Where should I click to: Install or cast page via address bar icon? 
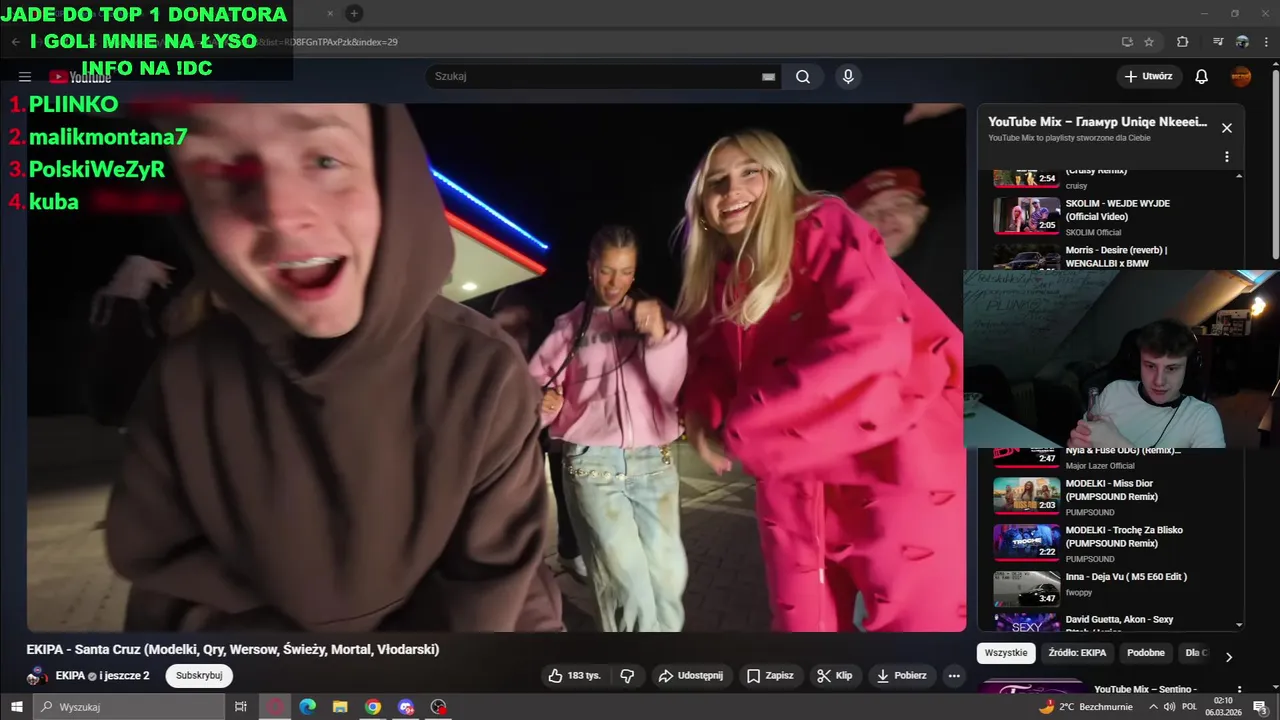[1127, 42]
